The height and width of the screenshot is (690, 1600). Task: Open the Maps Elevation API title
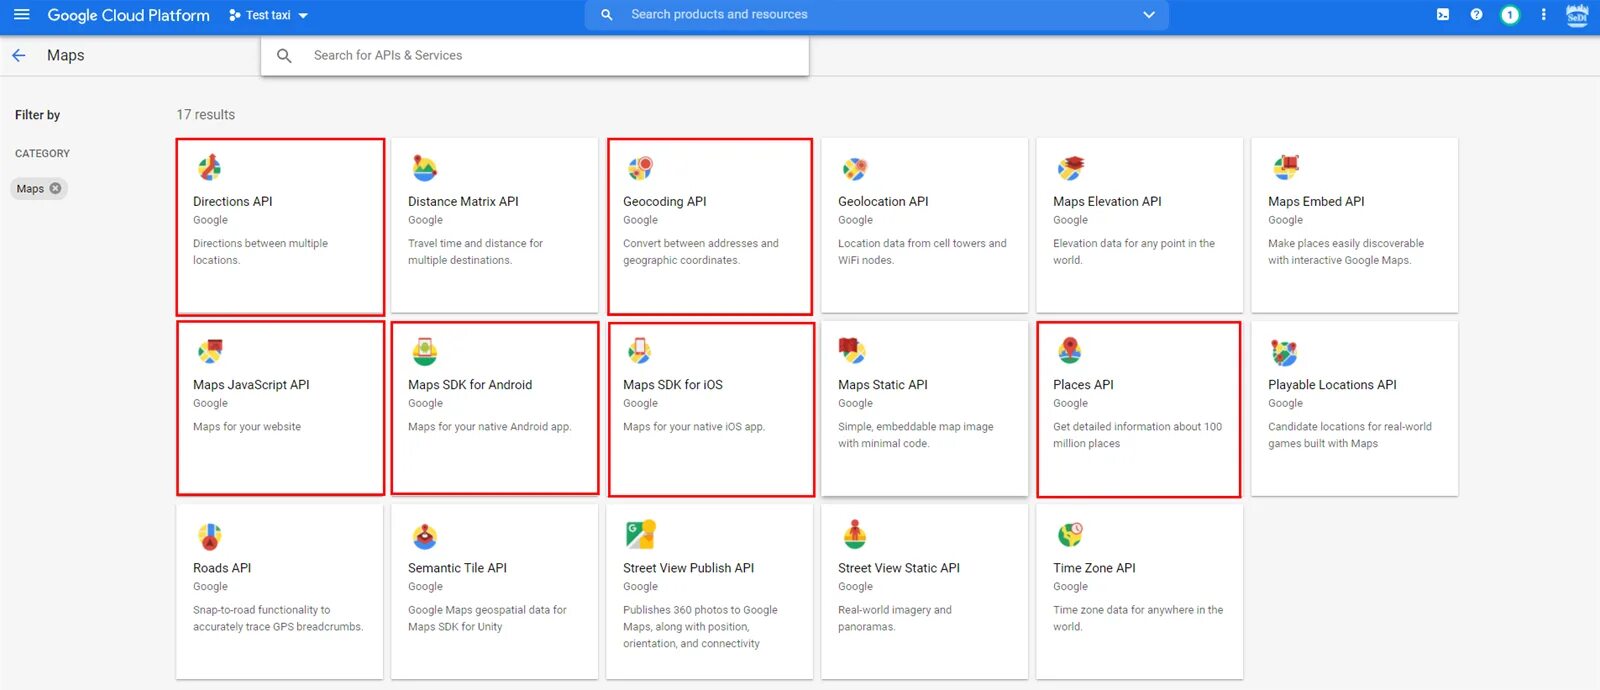pos(1107,201)
